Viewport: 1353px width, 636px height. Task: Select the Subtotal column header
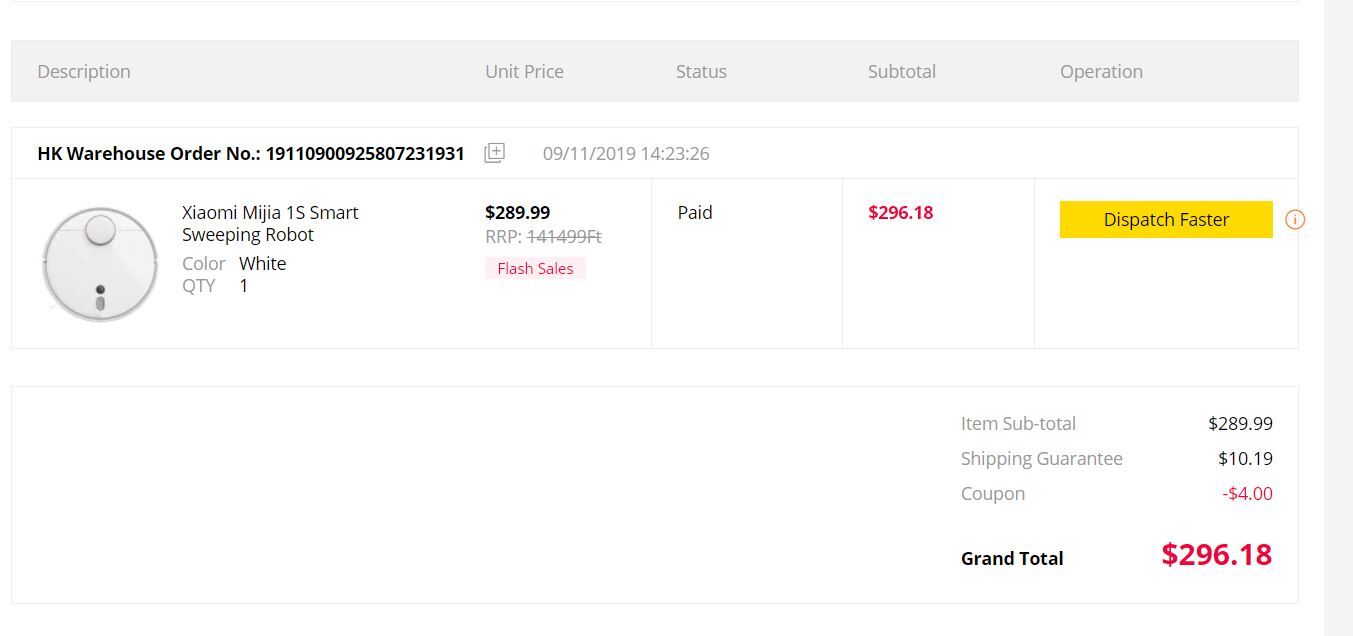coord(901,72)
